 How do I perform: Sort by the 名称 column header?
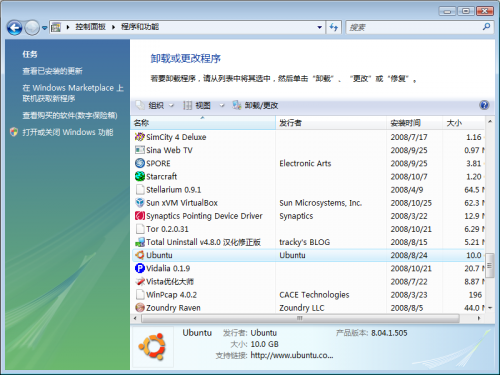tap(203, 123)
